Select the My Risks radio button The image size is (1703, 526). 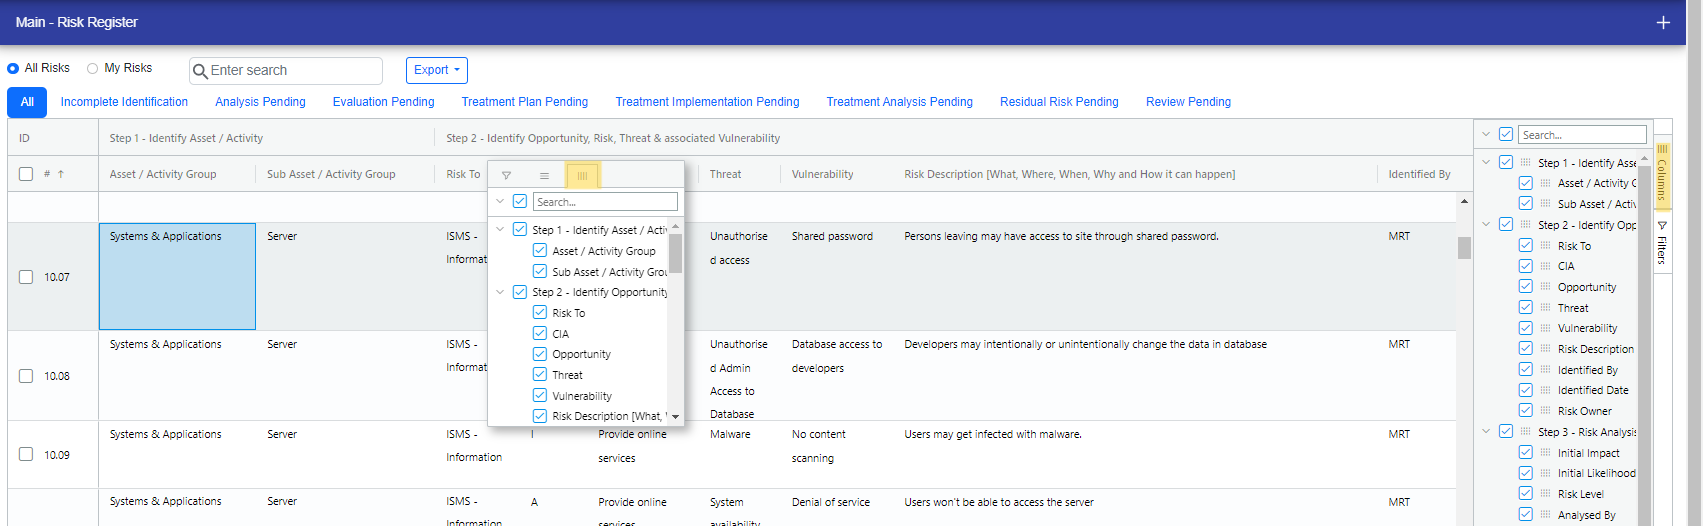[93, 68]
